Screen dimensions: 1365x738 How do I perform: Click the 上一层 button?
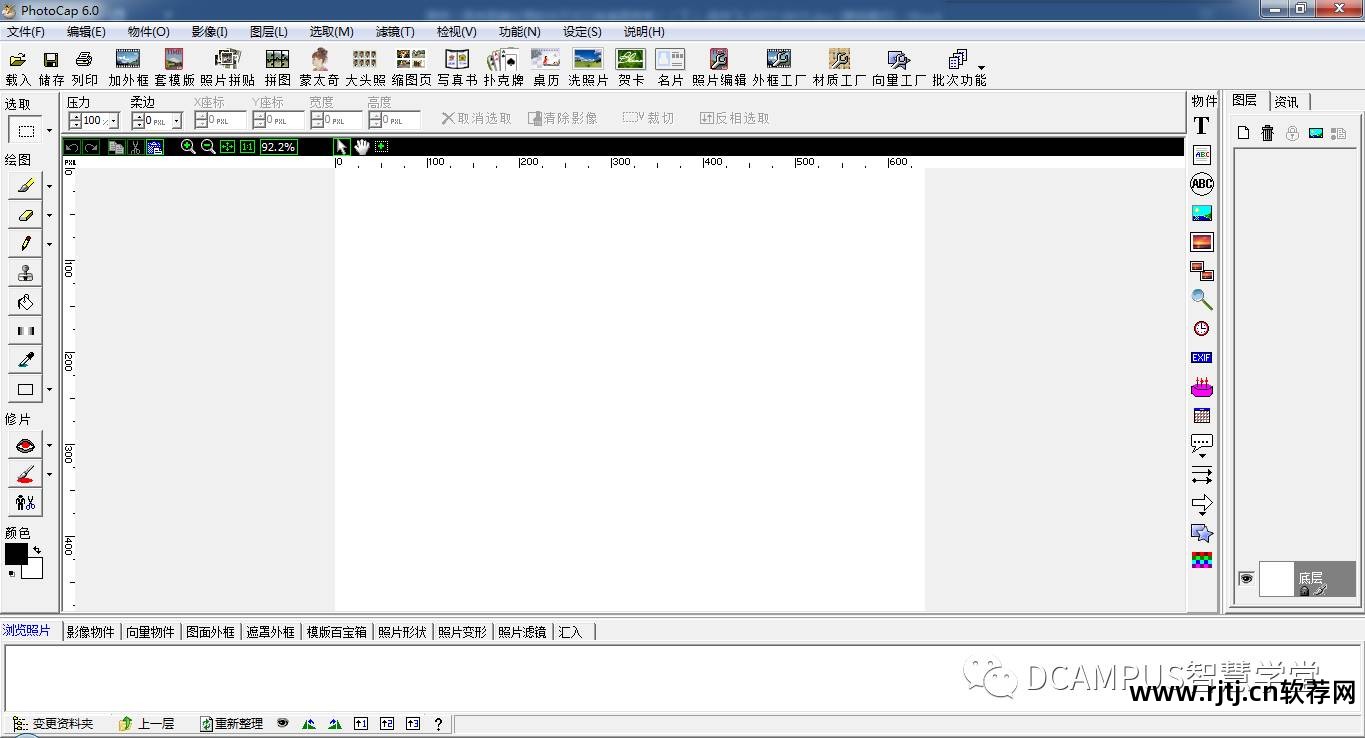click(146, 723)
